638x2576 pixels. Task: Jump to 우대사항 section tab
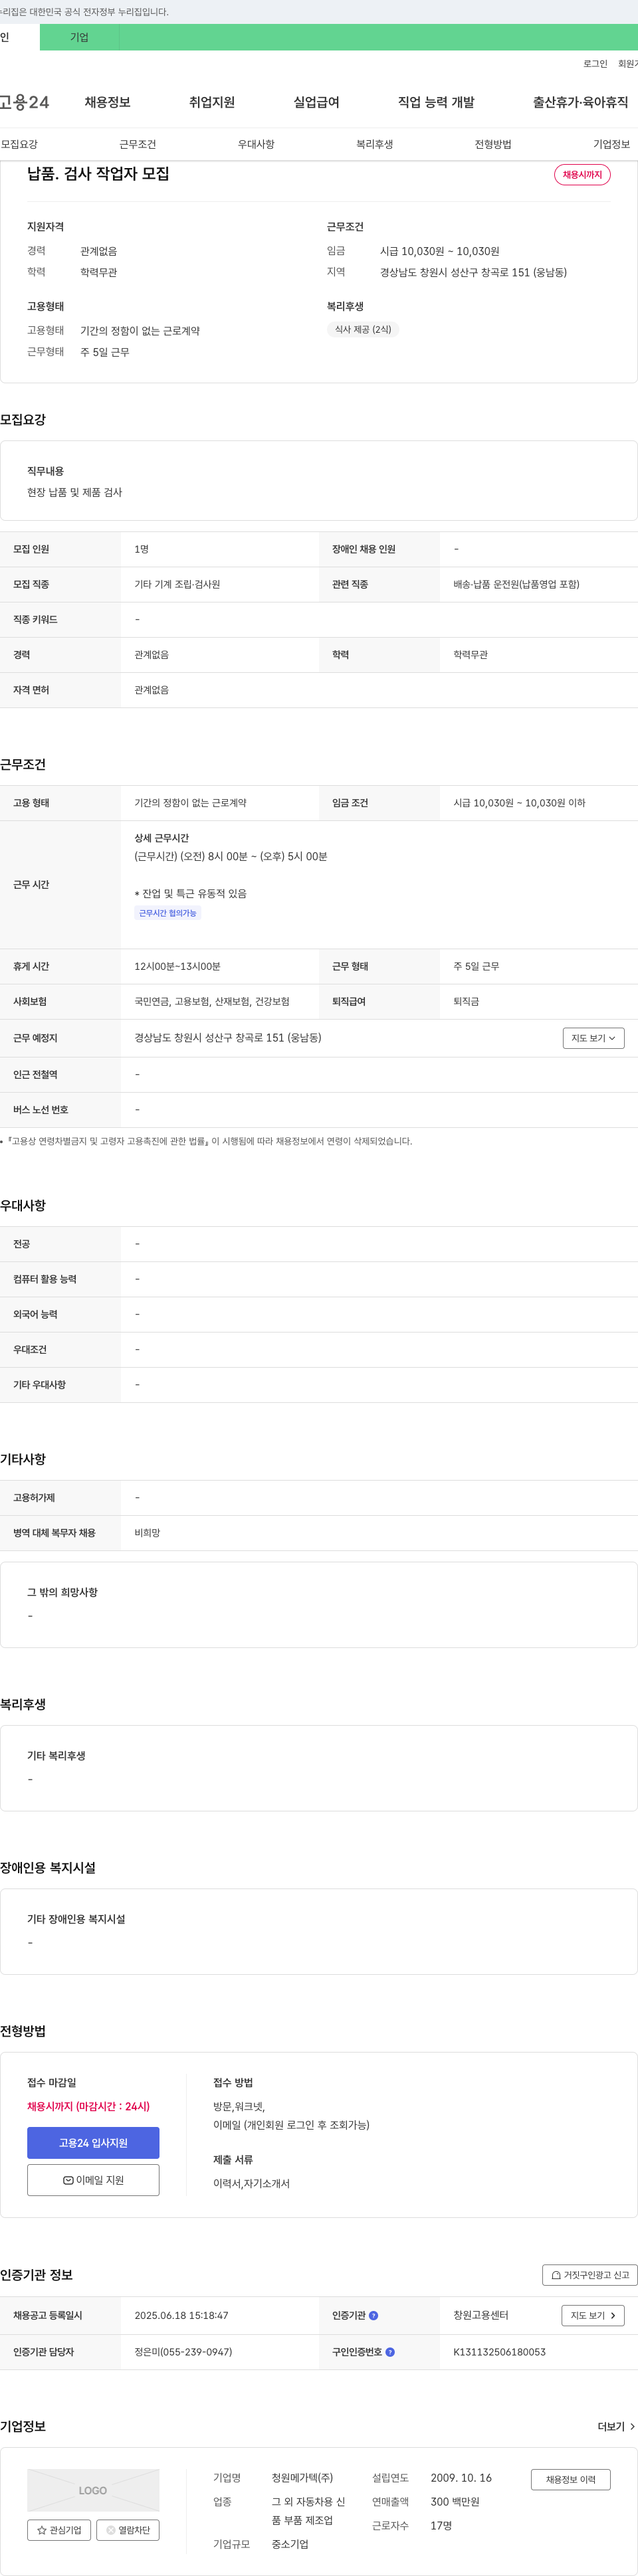click(256, 144)
